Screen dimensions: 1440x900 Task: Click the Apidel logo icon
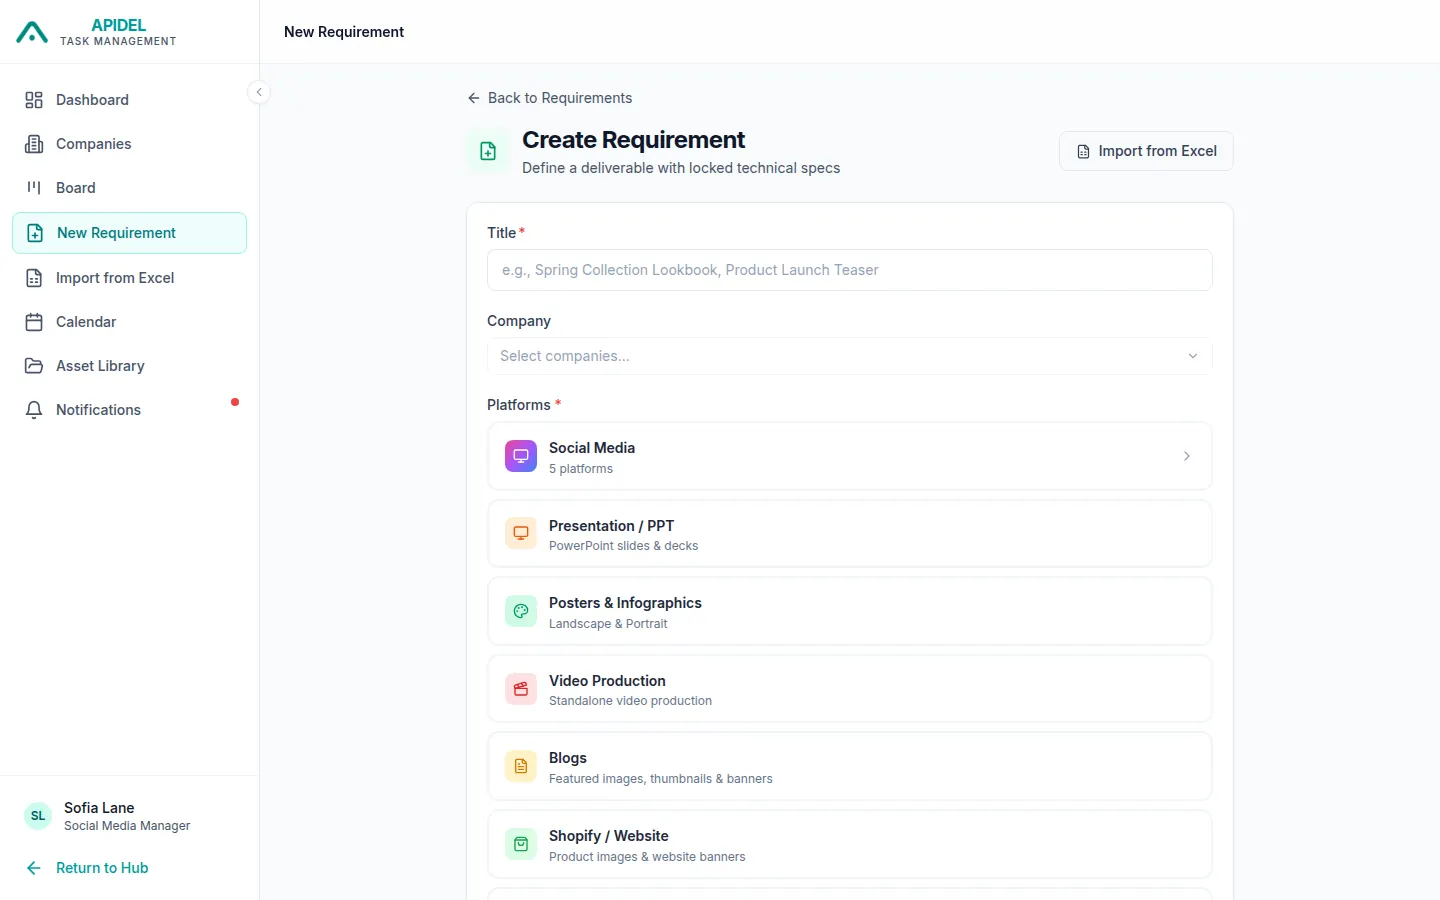32,32
